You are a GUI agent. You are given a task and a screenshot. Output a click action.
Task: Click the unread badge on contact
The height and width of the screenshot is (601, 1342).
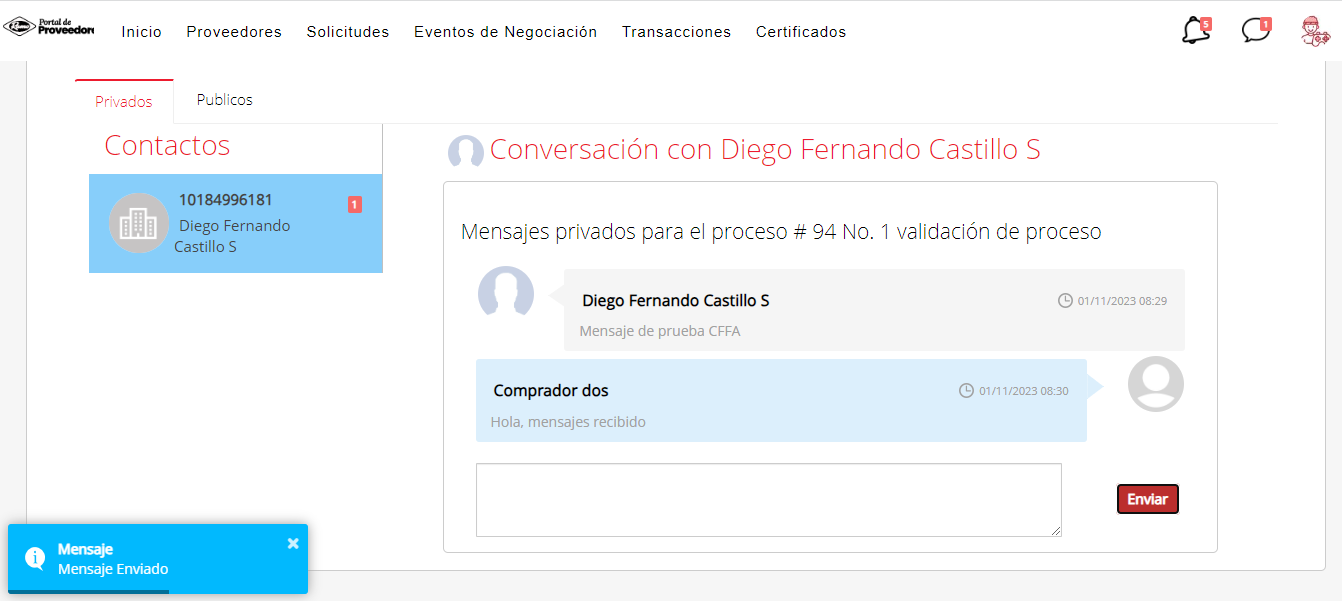click(354, 205)
